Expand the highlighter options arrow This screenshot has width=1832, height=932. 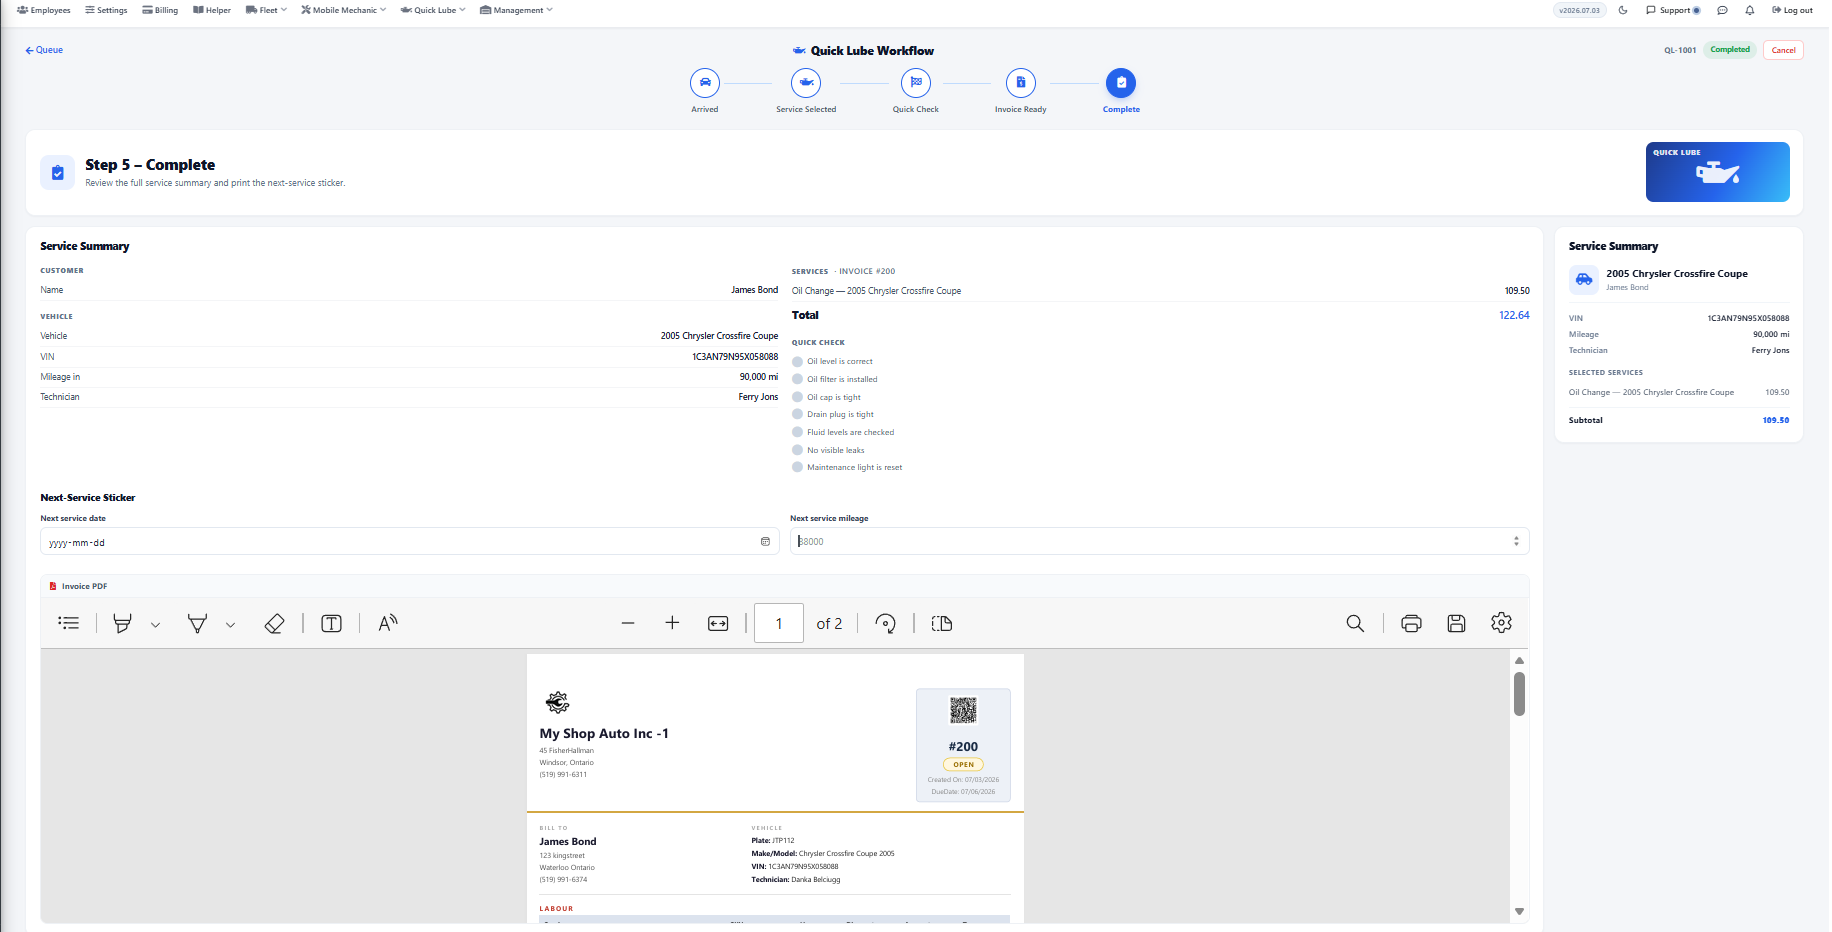[155, 625]
